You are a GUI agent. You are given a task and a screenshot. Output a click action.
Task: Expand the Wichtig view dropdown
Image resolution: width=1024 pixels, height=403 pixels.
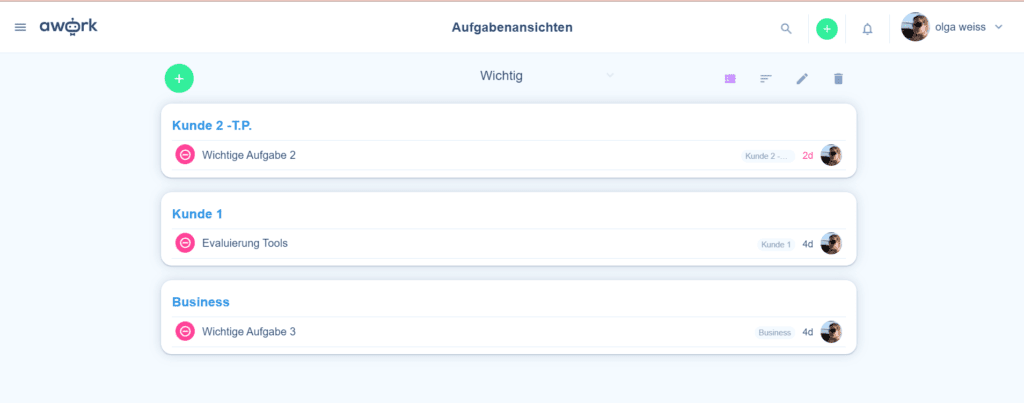(x=610, y=76)
